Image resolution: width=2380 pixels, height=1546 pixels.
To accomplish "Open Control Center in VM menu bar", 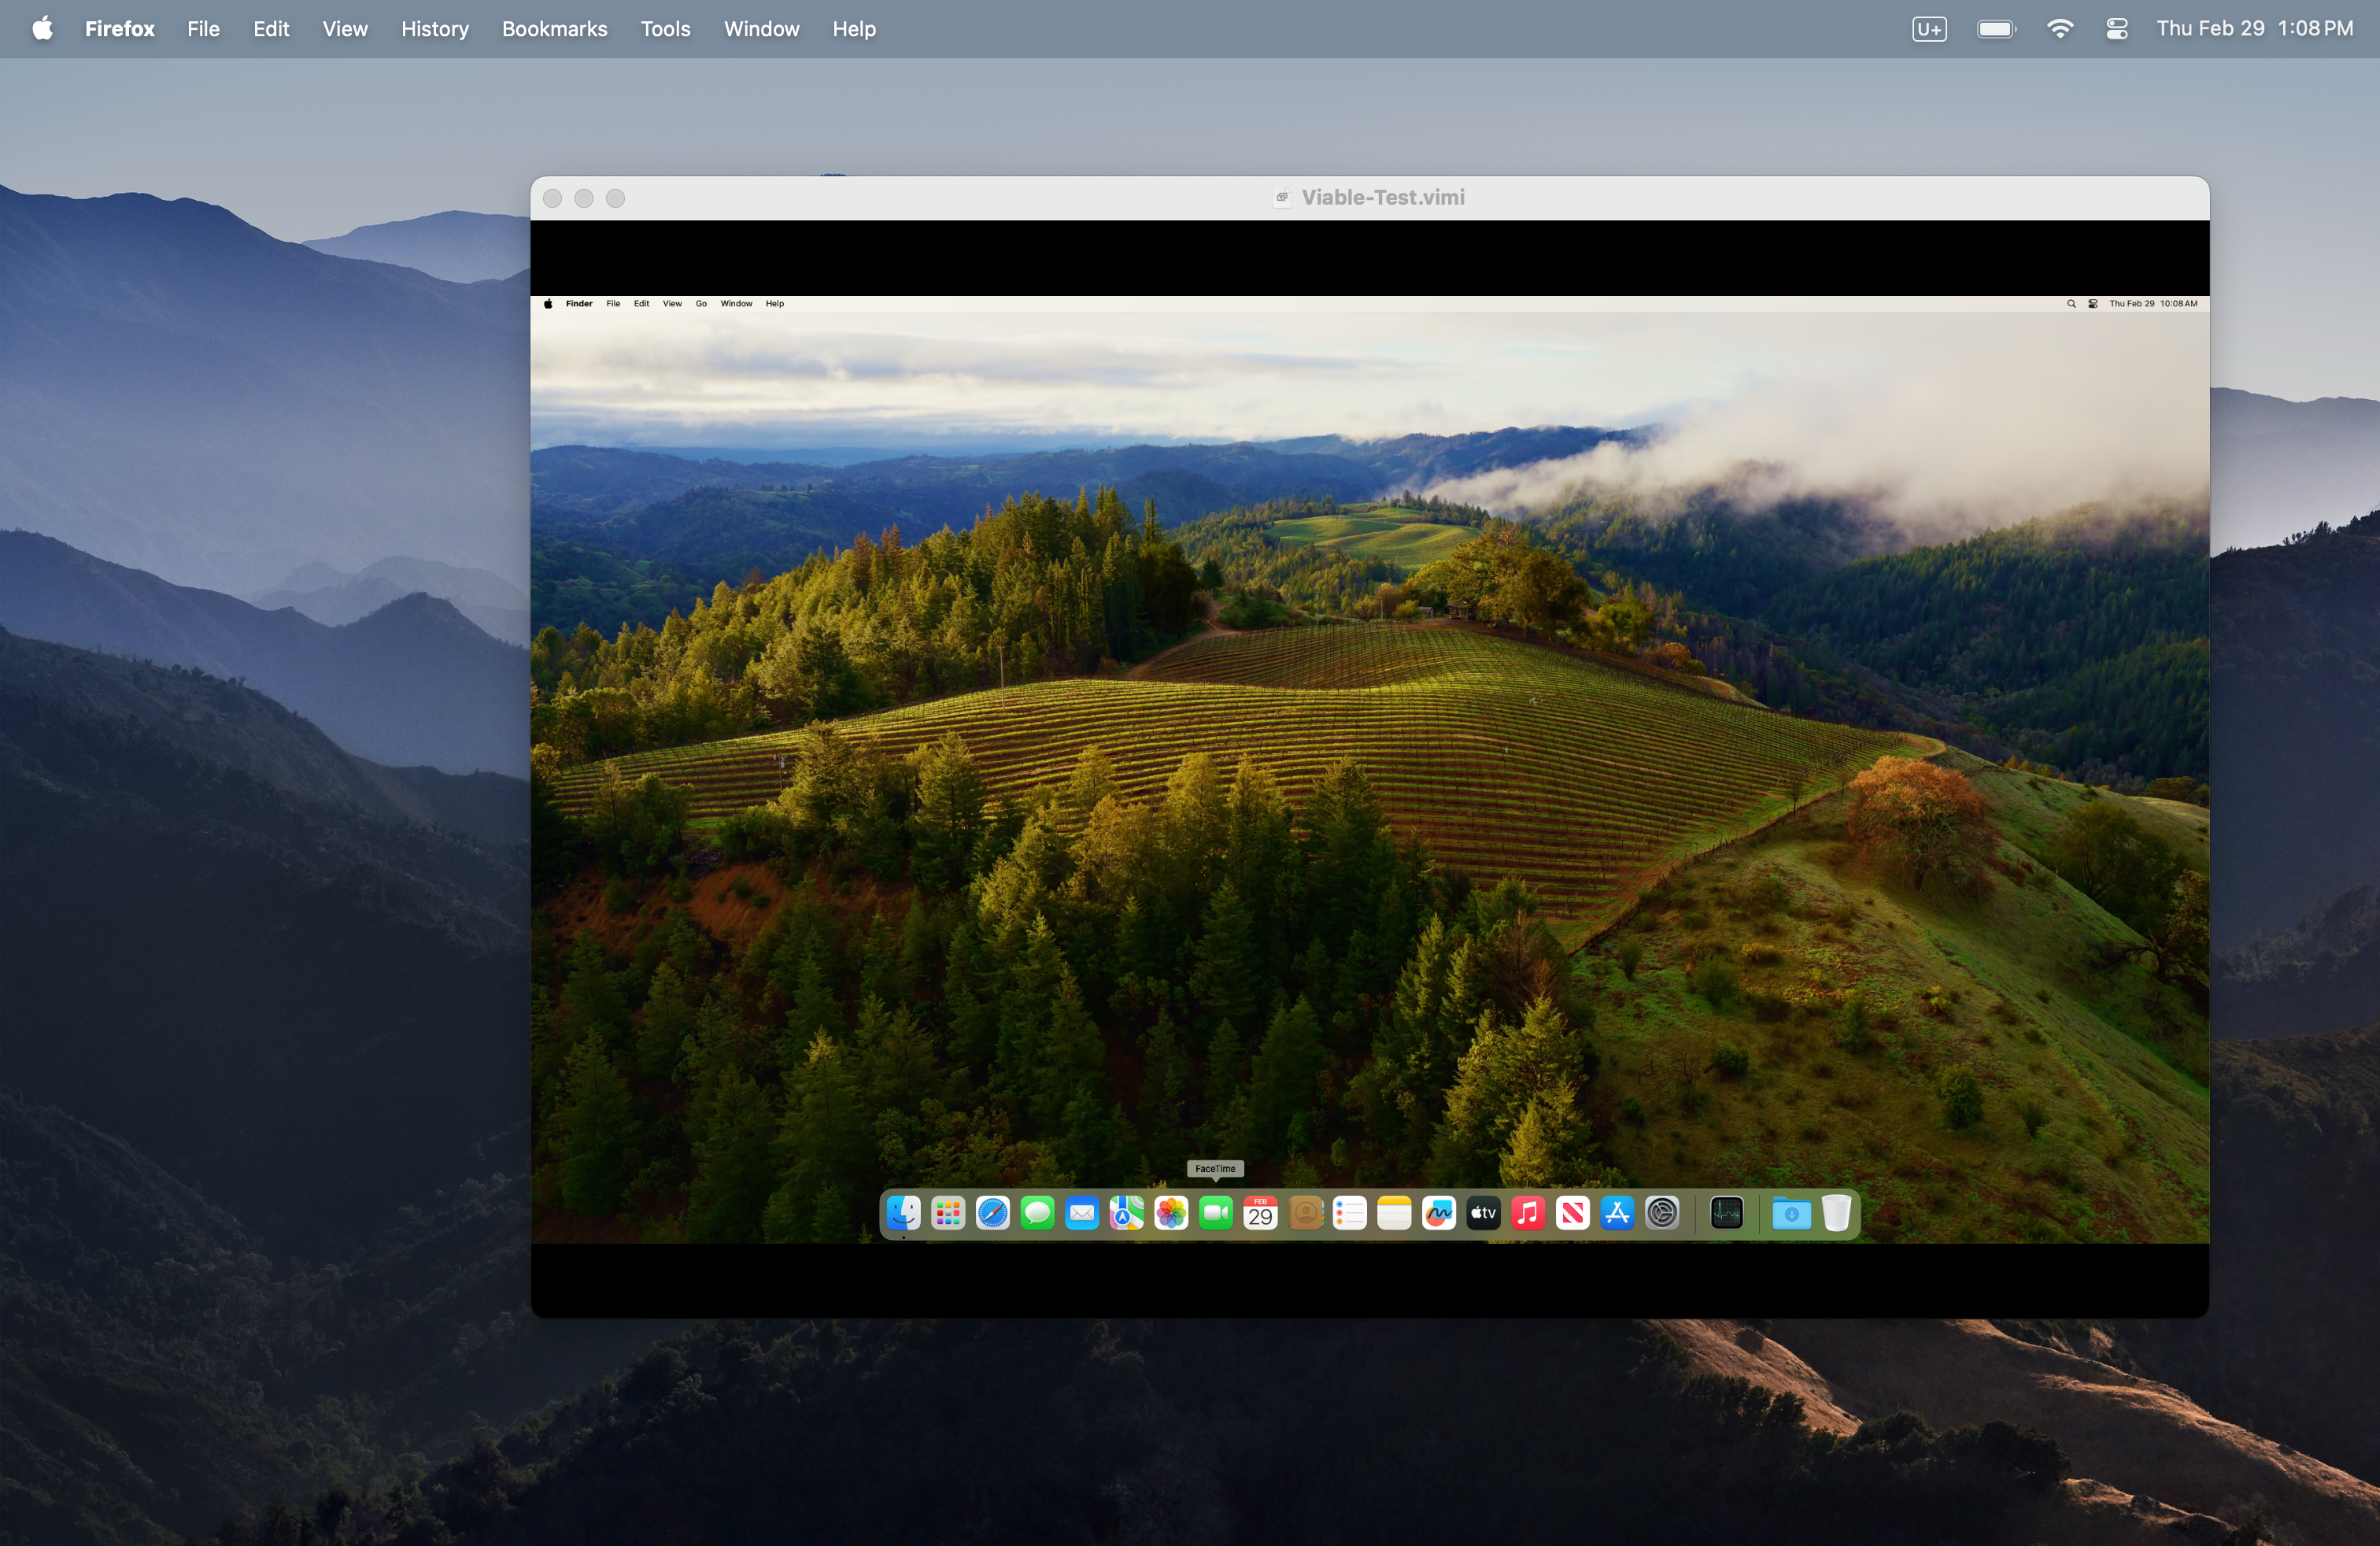I will pos(2093,304).
